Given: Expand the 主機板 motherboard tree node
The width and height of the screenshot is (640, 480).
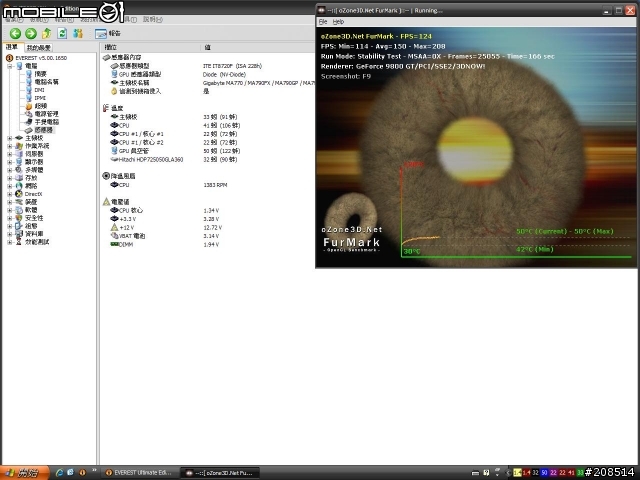Looking at the screenshot, I should [10, 138].
